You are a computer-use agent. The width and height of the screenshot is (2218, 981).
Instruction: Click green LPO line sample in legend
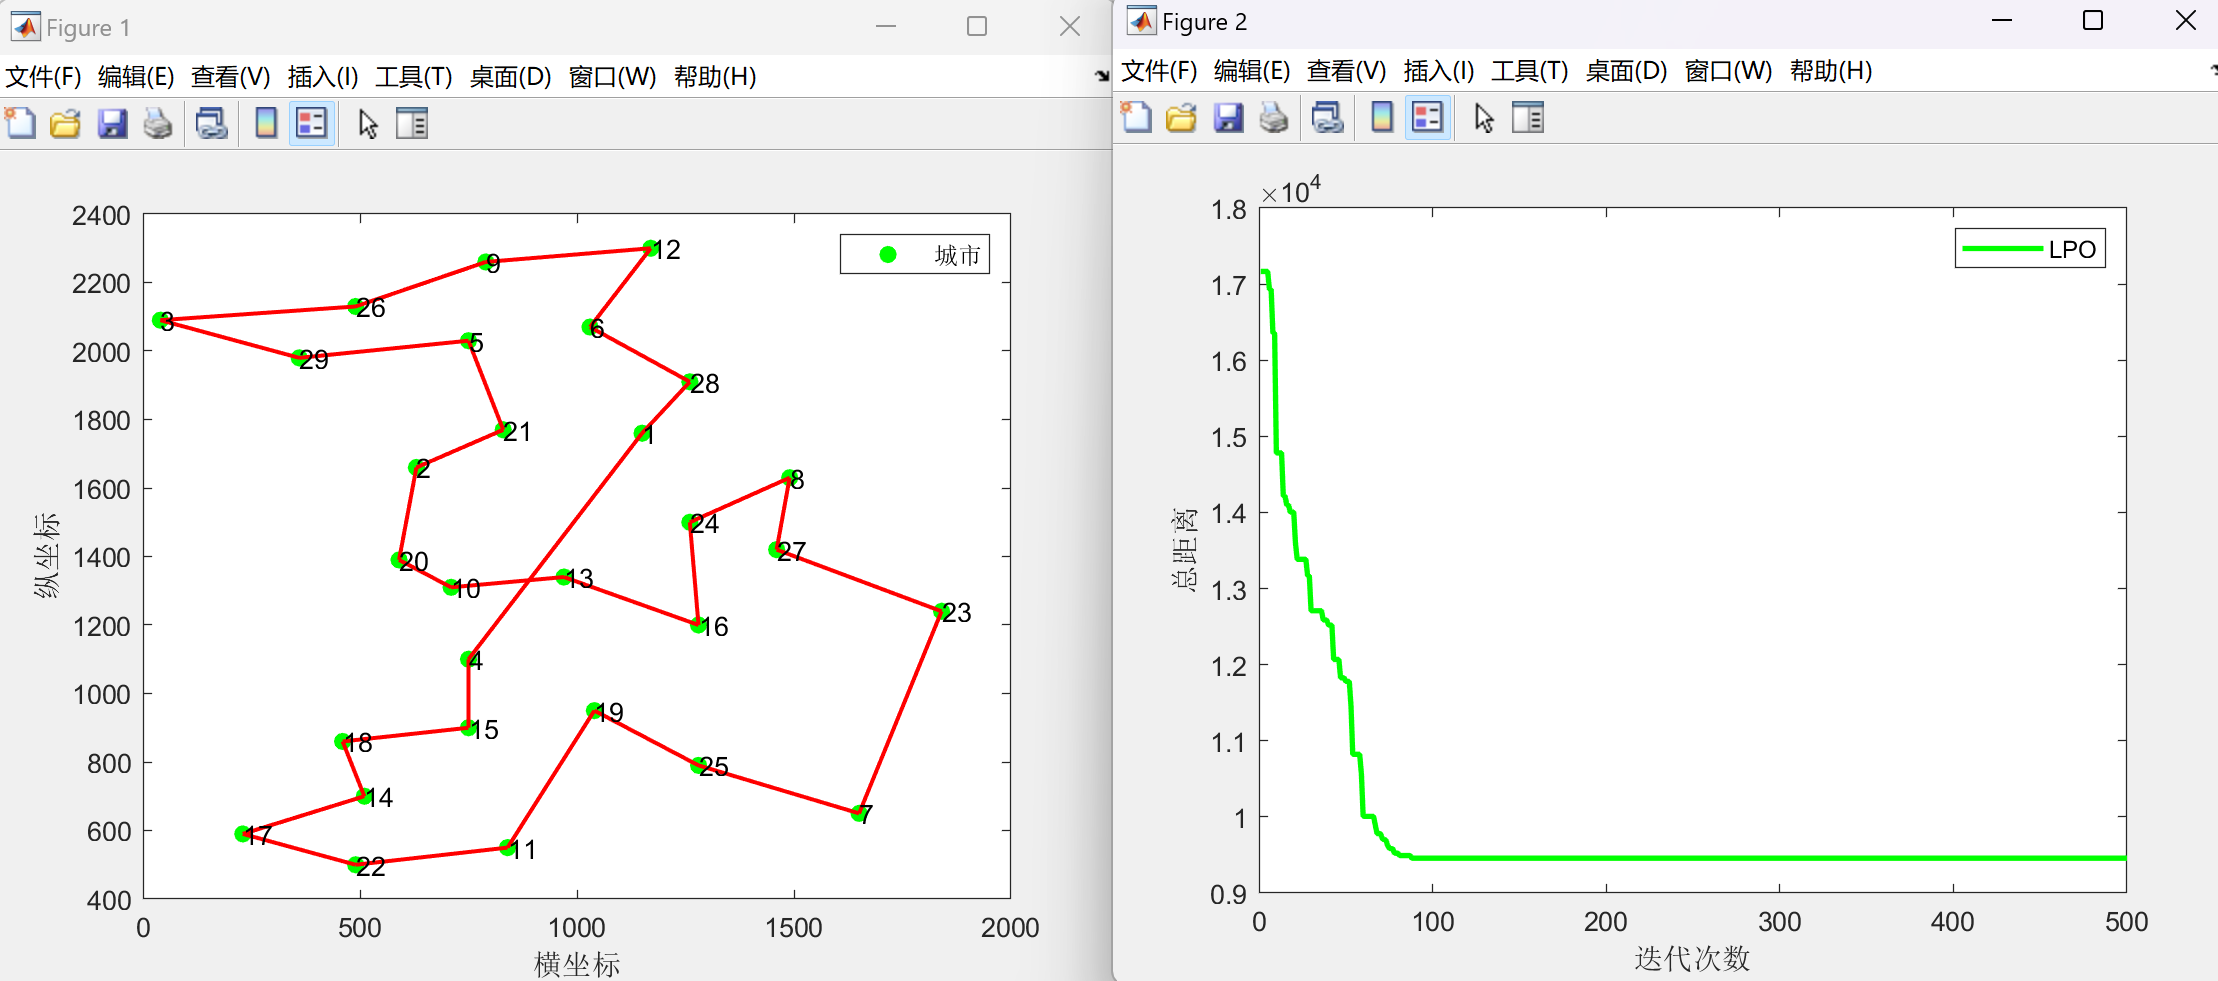(2002, 249)
